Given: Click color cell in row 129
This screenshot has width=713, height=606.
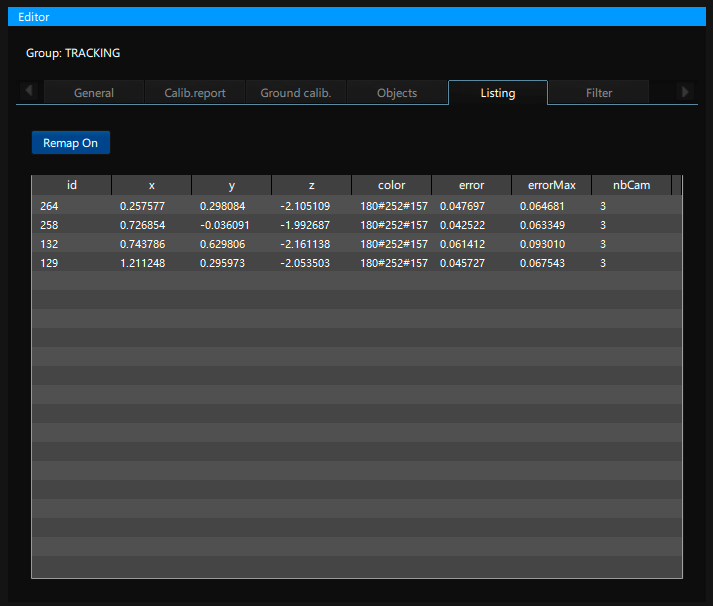Looking at the screenshot, I should pyautogui.click(x=394, y=263).
